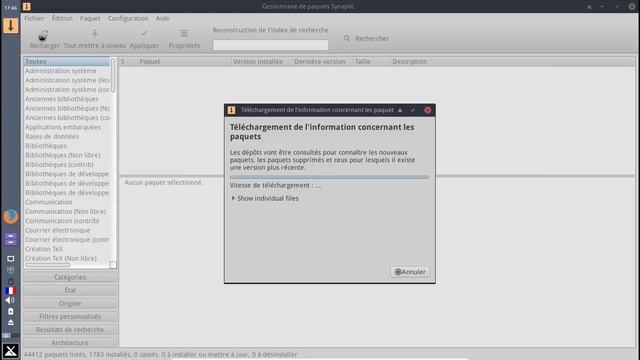The height and width of the screenshot is (360, 640).
Task: Click the Architecture filter button
Action: point(70,343)
